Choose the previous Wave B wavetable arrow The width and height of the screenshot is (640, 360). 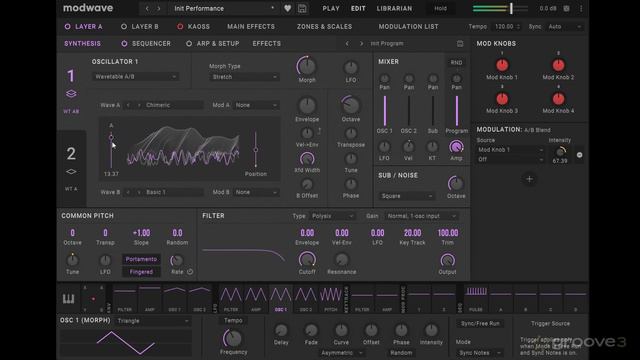(x=128, y=192)
